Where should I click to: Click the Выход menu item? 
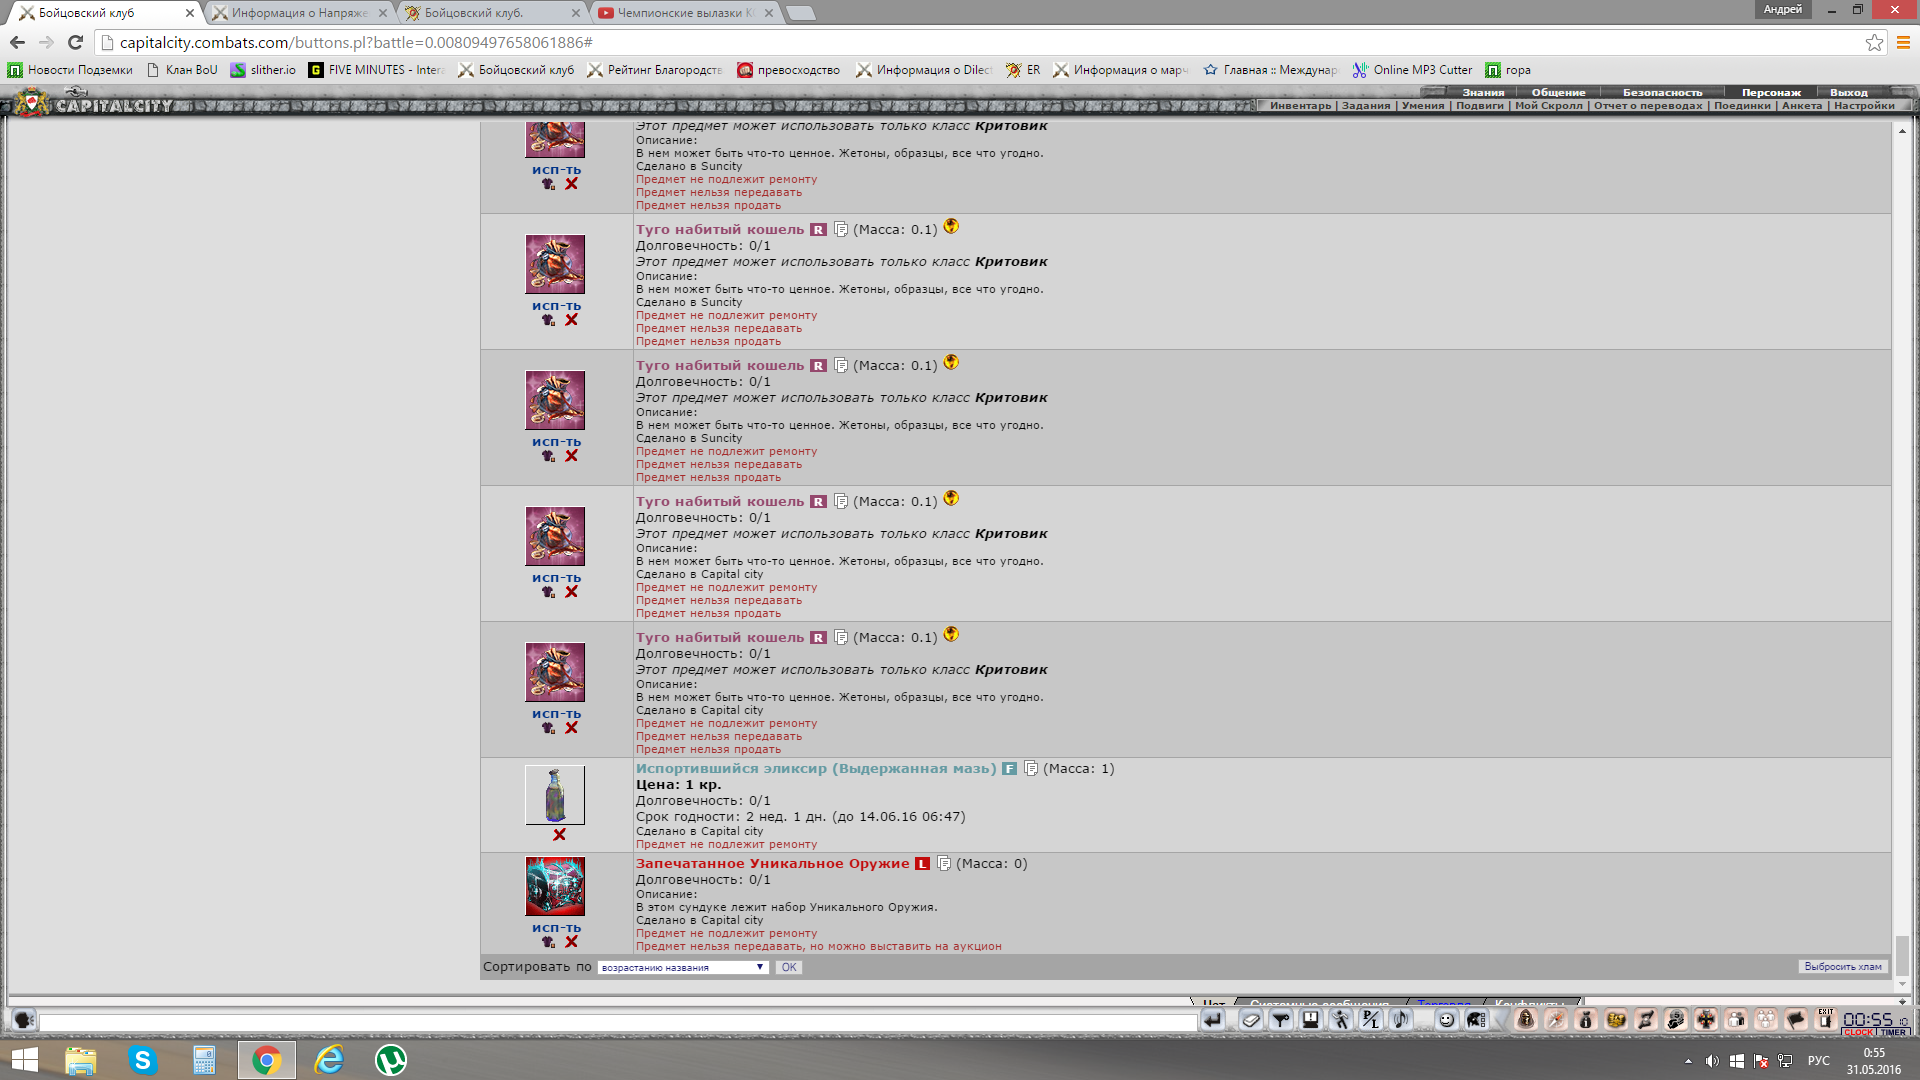coord(1849,93)
